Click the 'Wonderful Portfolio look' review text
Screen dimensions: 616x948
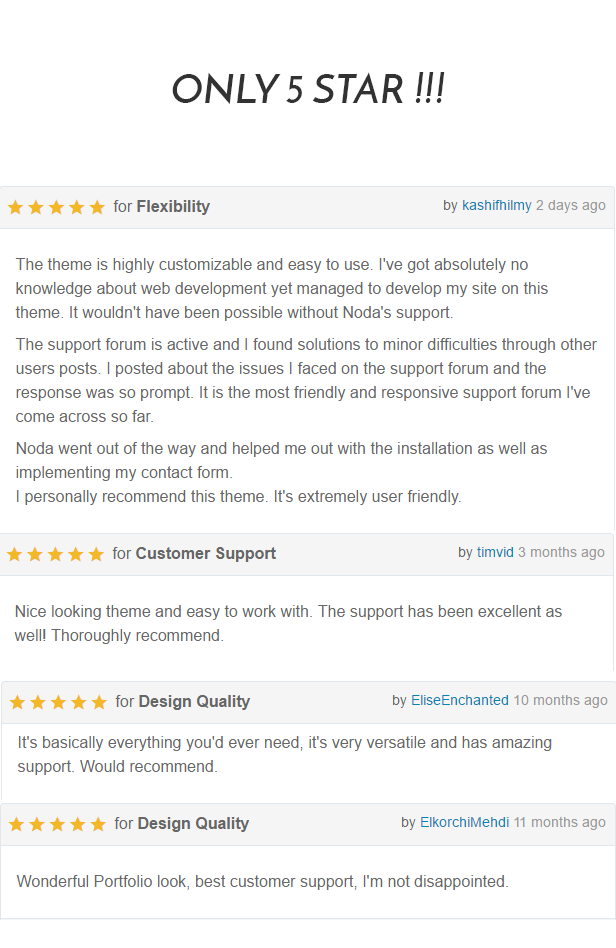point(262,882)
